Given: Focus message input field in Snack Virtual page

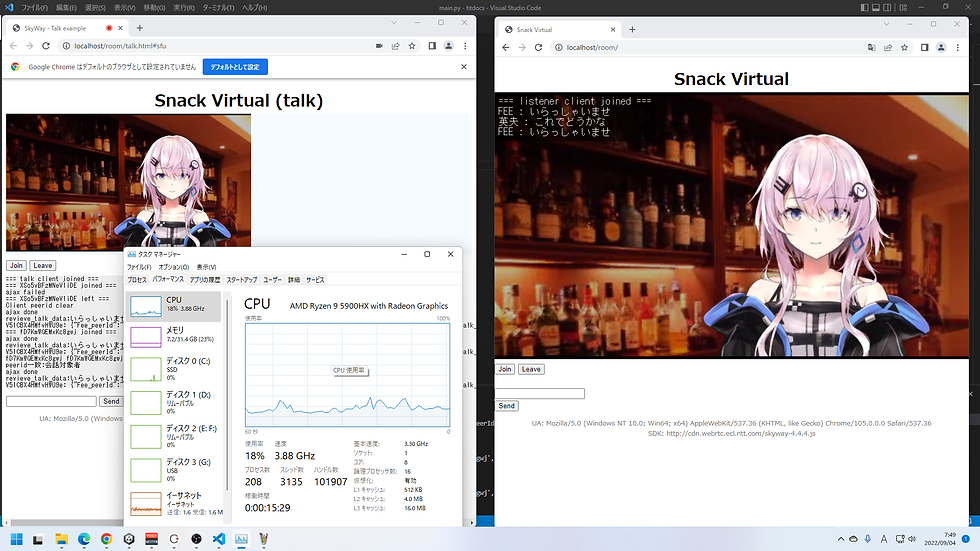Looking at the screenshot, I should 540,394.
